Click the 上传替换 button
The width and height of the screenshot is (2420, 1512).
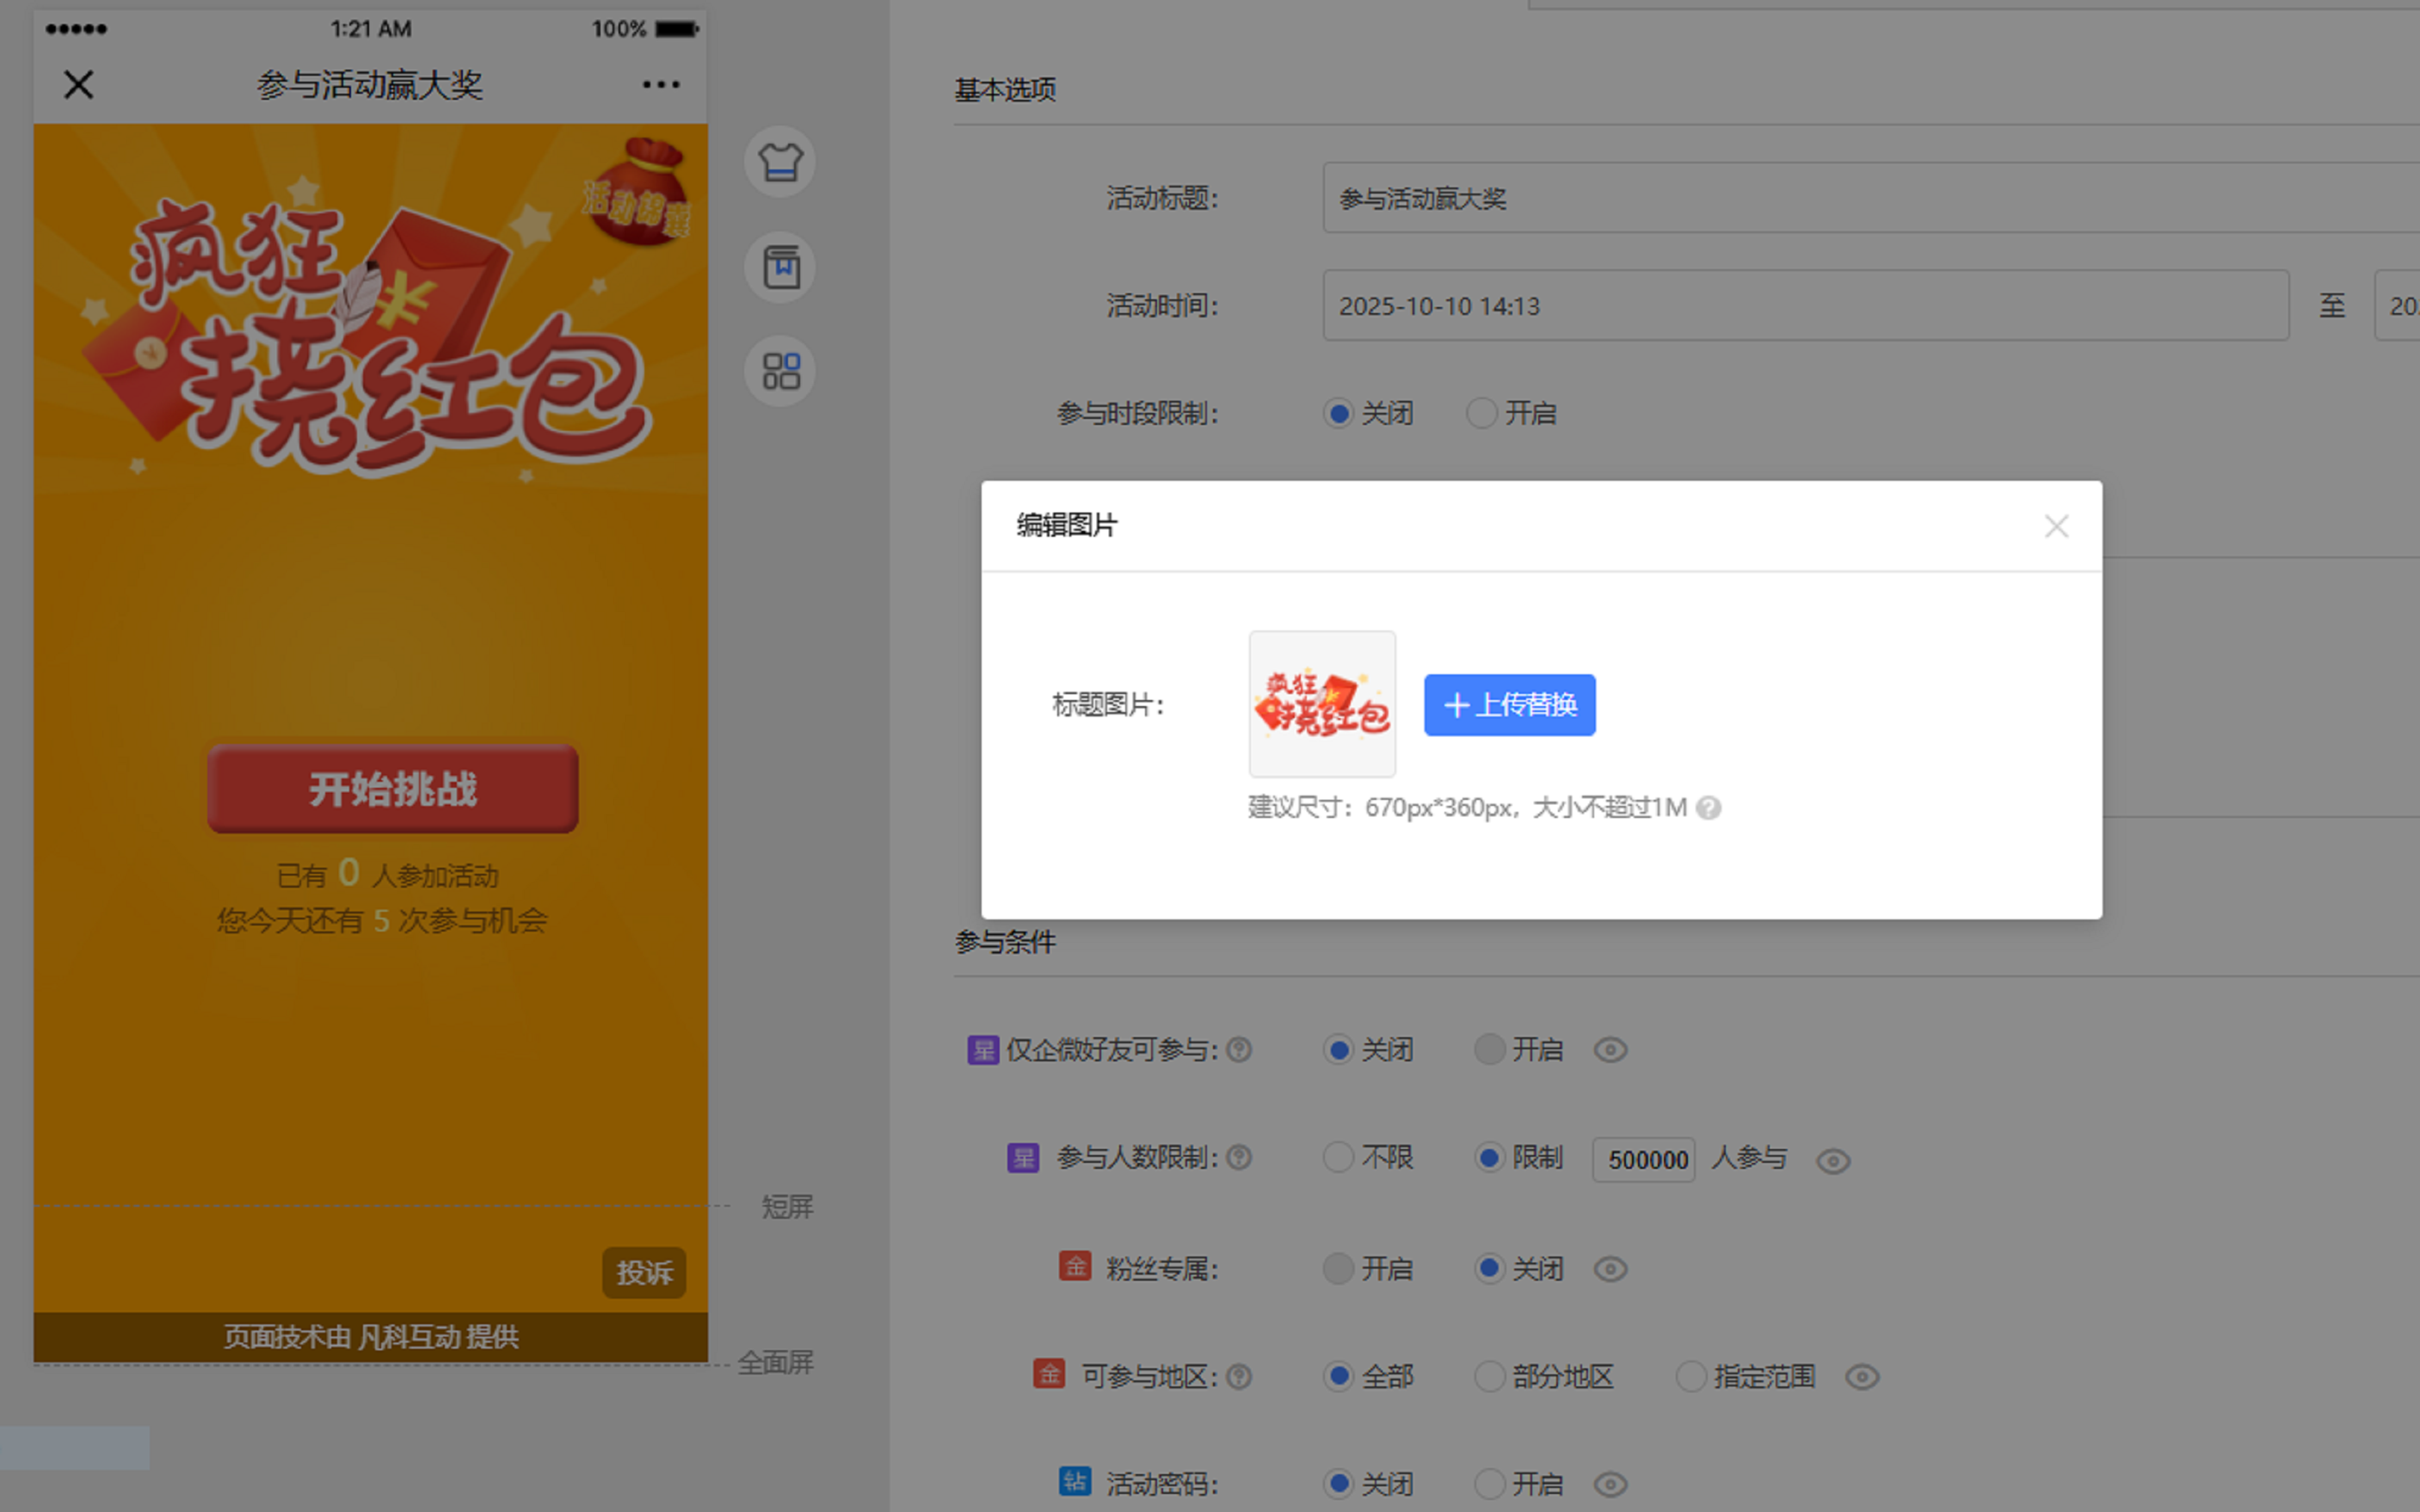(x=1509, y=705)
